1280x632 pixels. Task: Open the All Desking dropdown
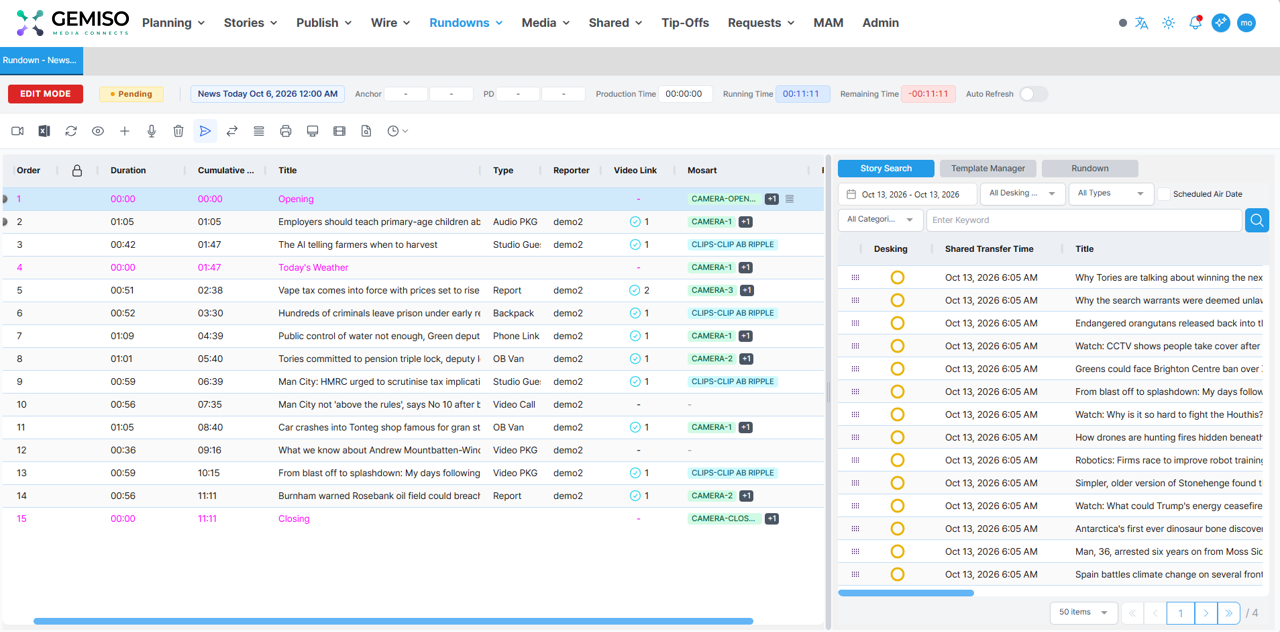click(1022, 194)
